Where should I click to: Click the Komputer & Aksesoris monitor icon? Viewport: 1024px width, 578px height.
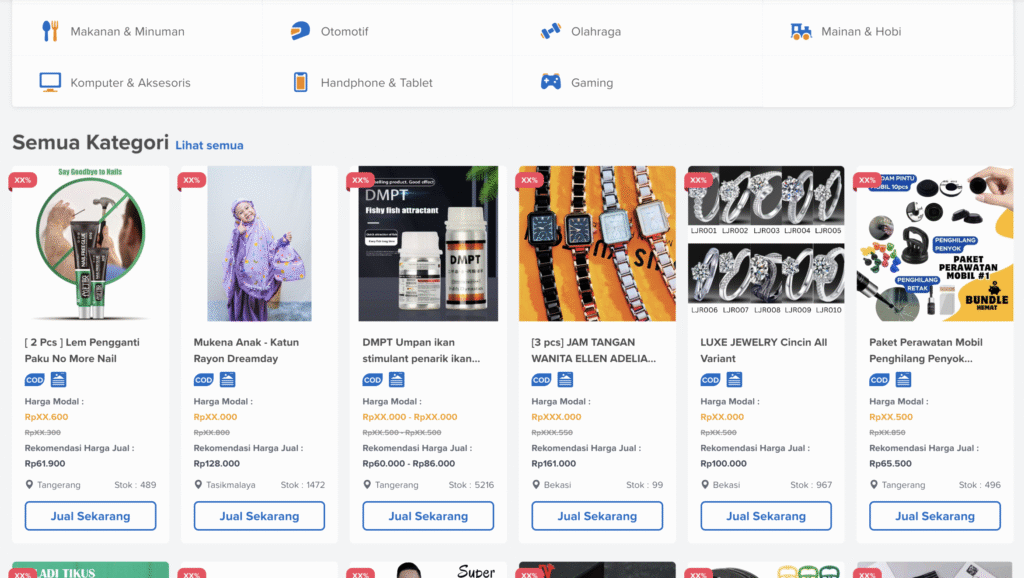pos(50,82)
